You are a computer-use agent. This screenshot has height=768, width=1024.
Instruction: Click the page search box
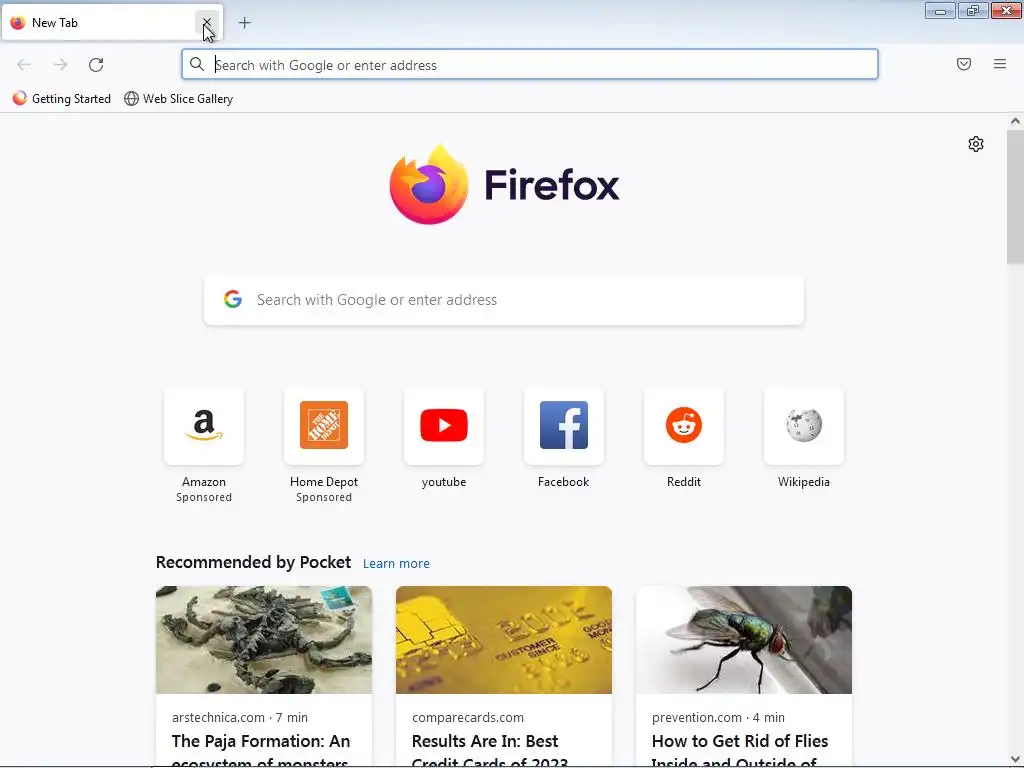coord(504,300)
